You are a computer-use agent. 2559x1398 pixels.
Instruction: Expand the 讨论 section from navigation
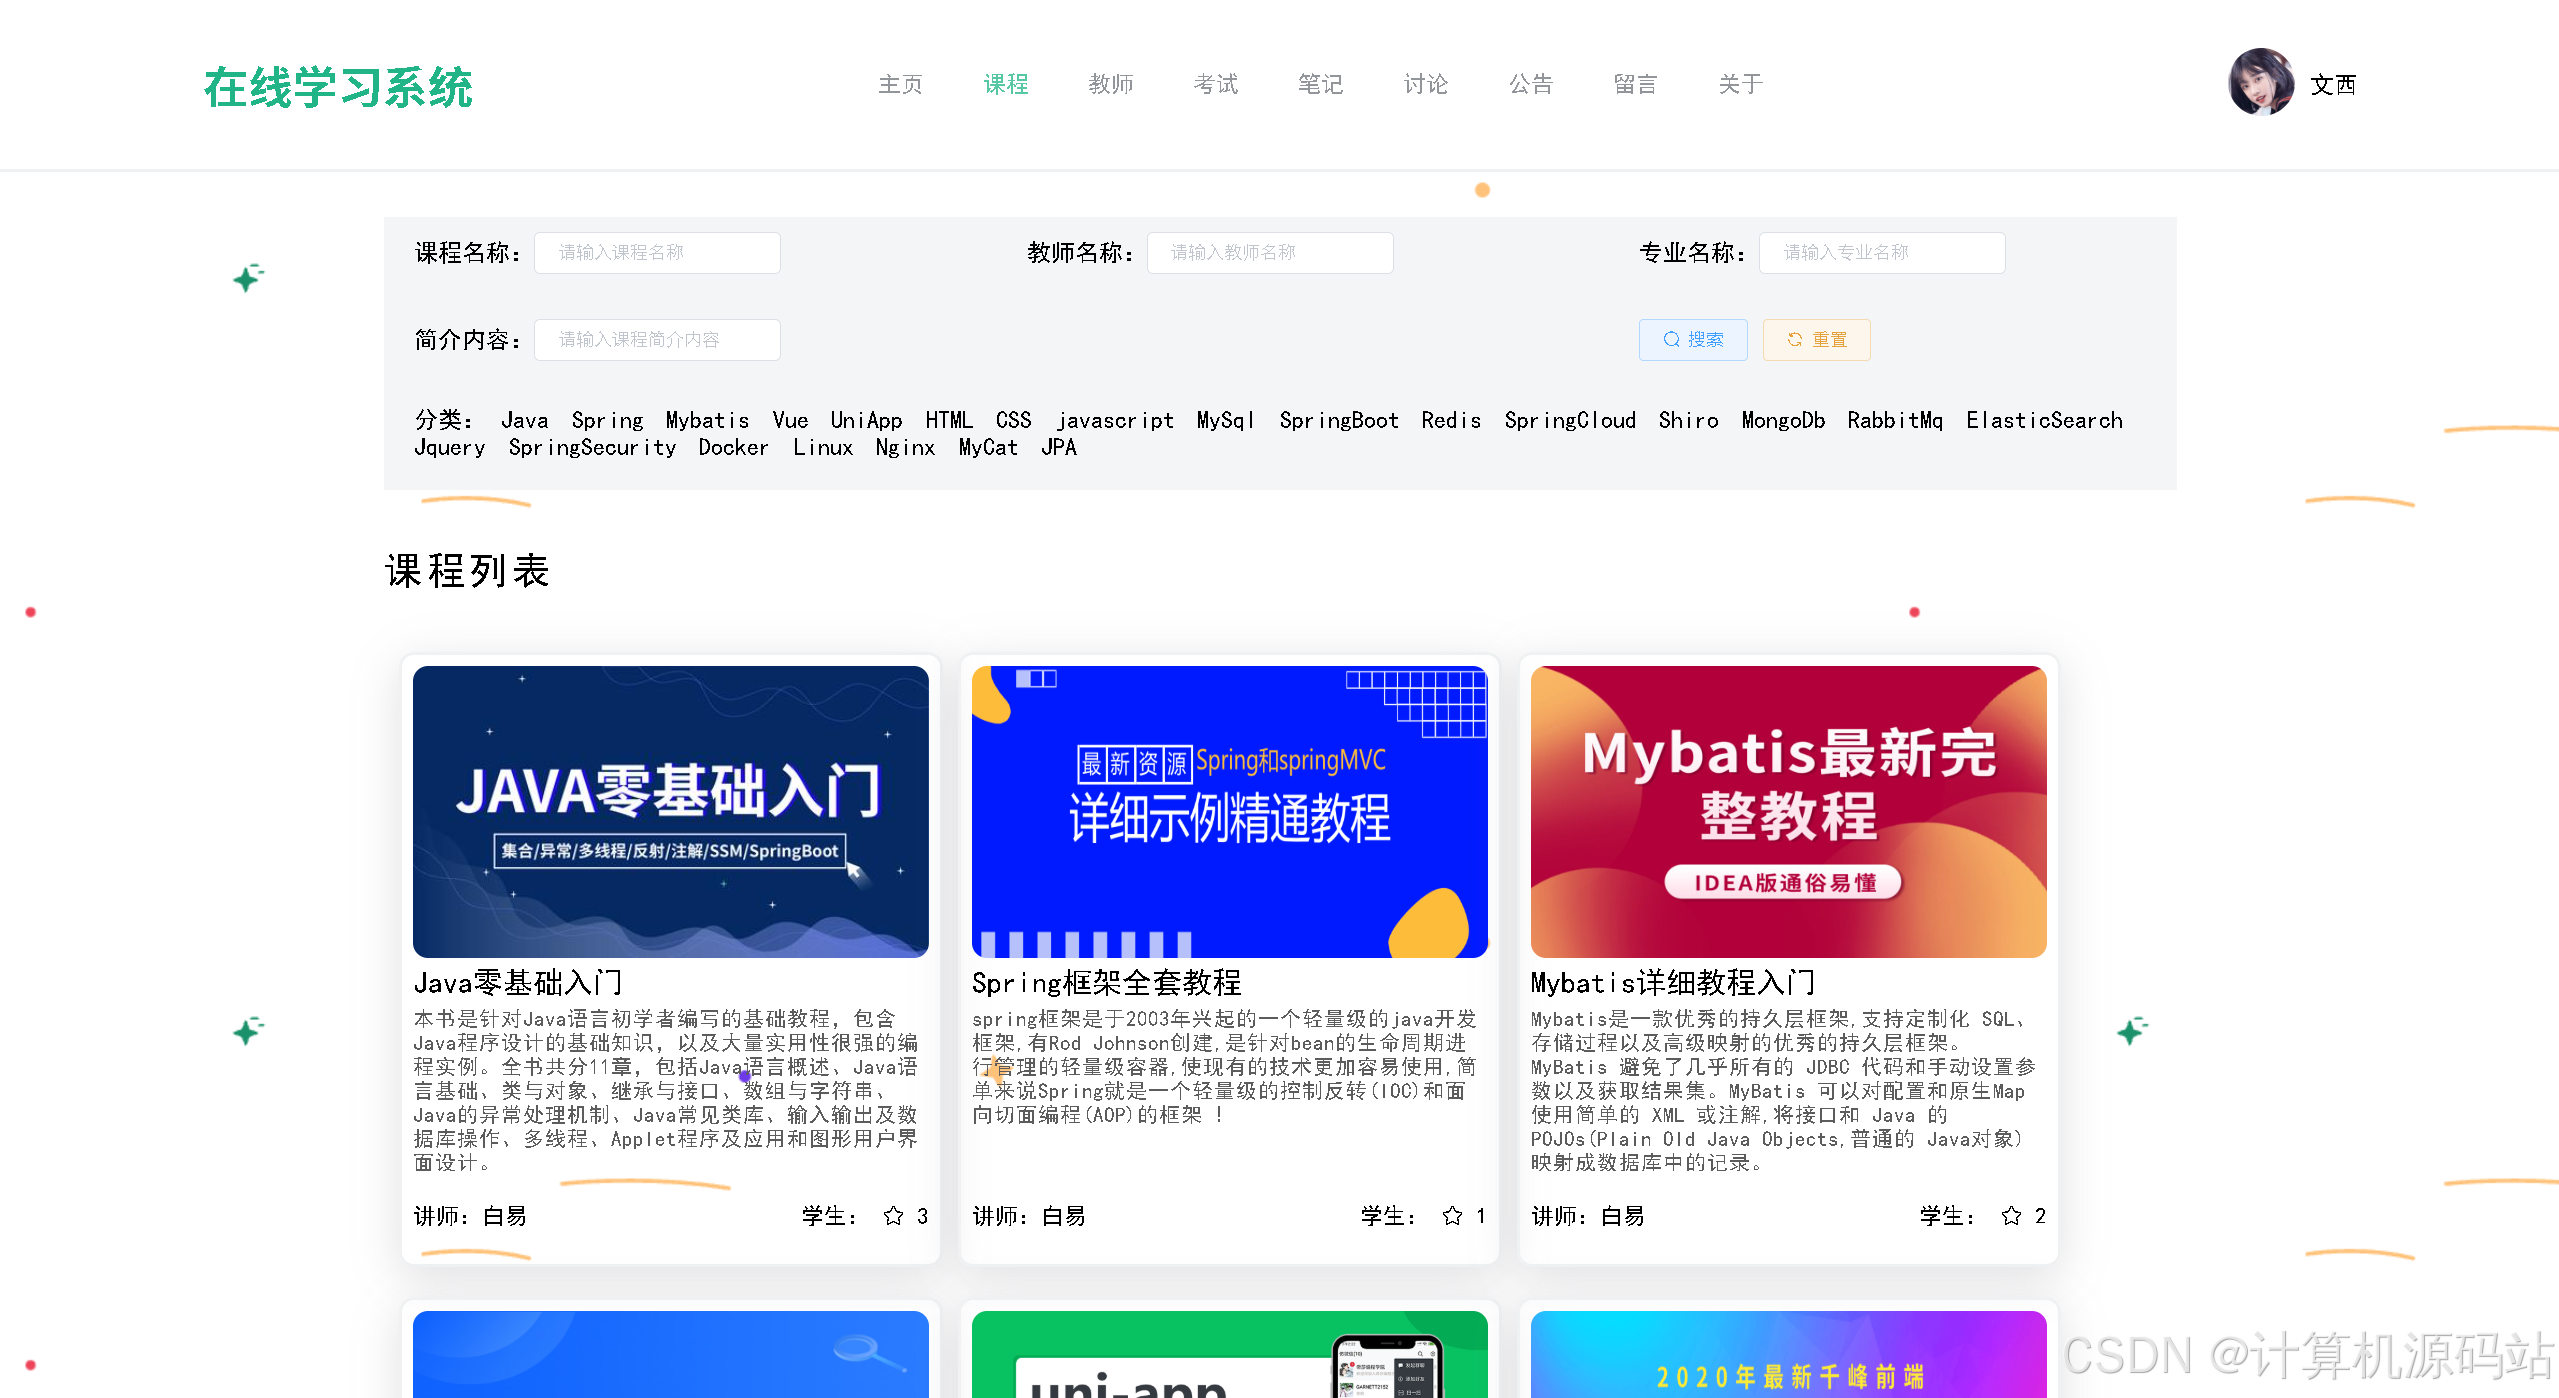(1424, 85)
